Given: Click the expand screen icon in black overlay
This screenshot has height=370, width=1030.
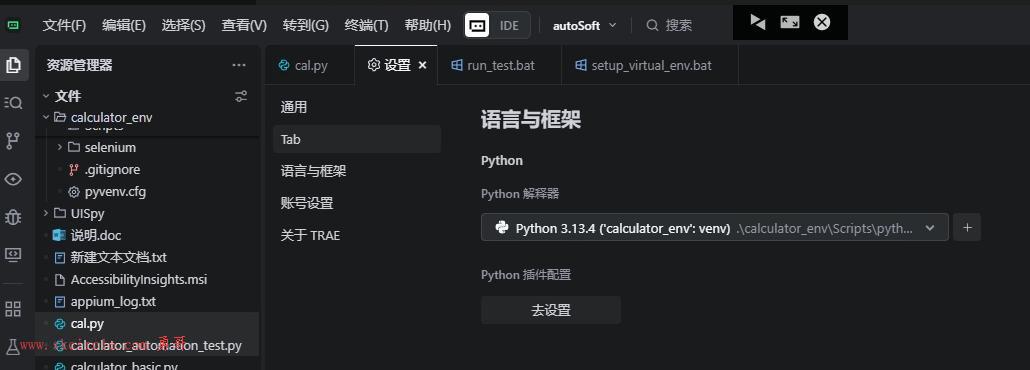Looking at the screenshot, I should click(x=790, y=22).
